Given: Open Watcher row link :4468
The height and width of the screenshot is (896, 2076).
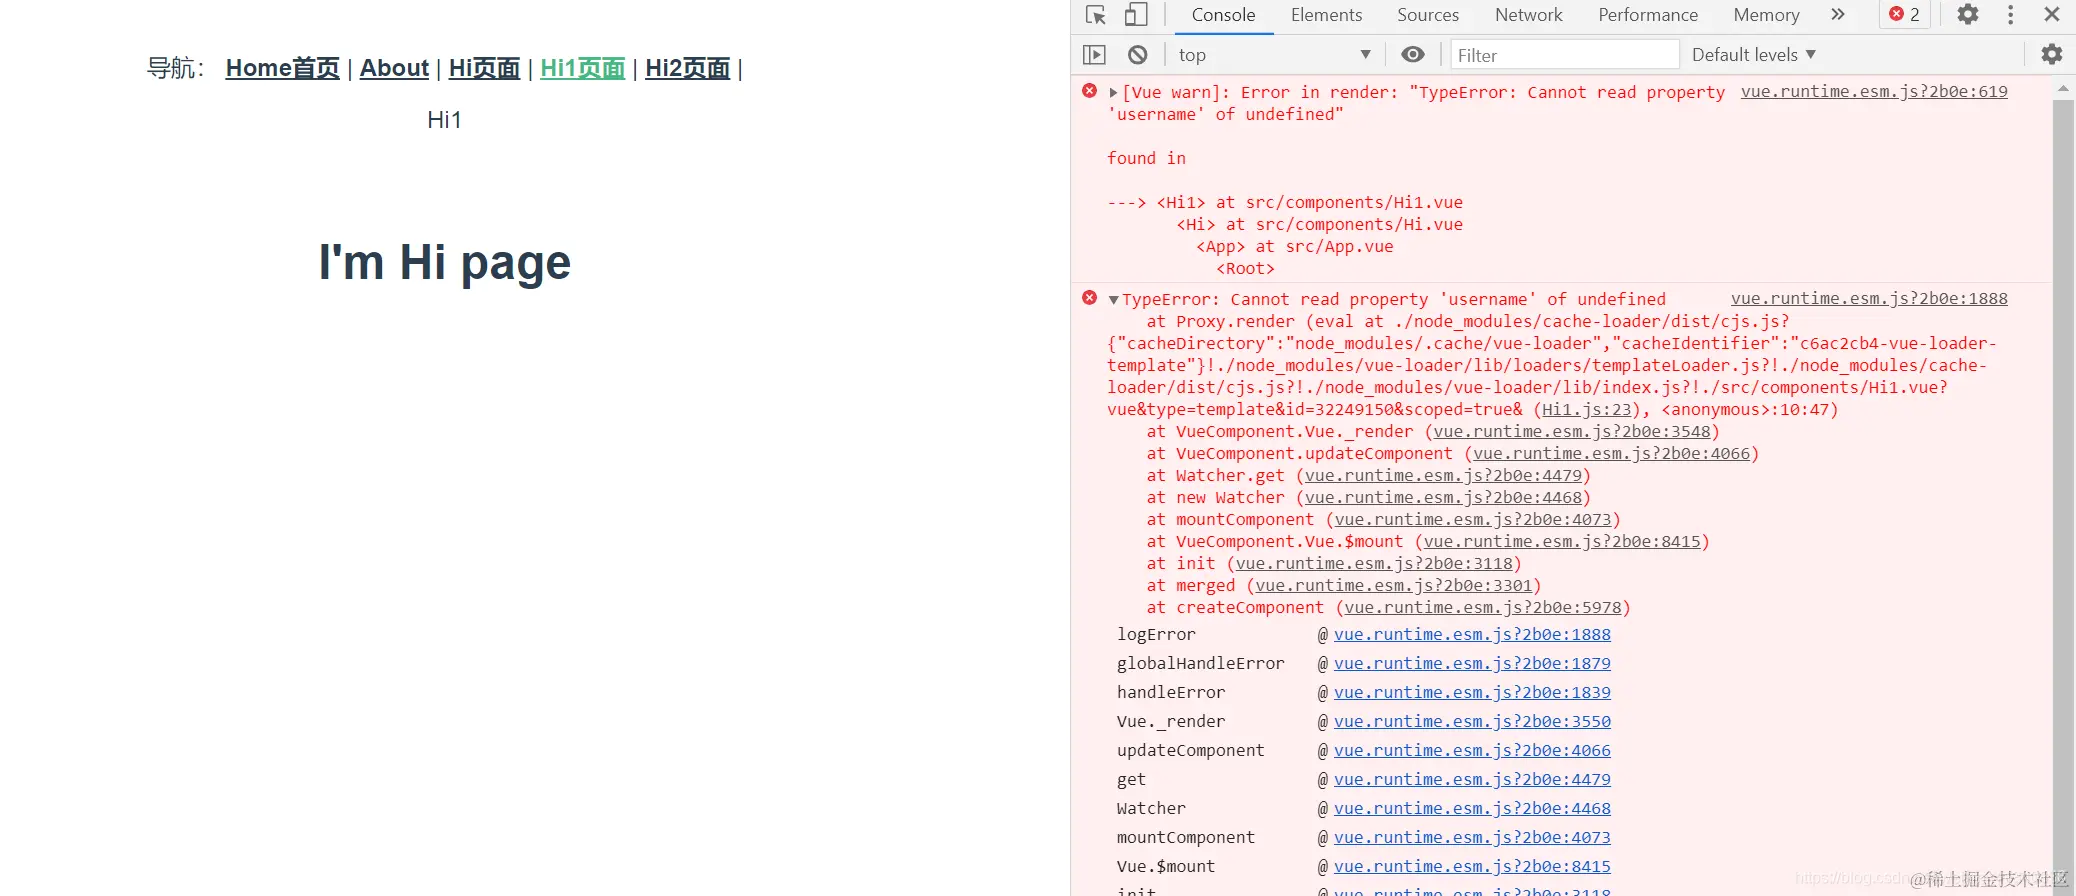Looking at the screenshot, I should pos(1472,808).
